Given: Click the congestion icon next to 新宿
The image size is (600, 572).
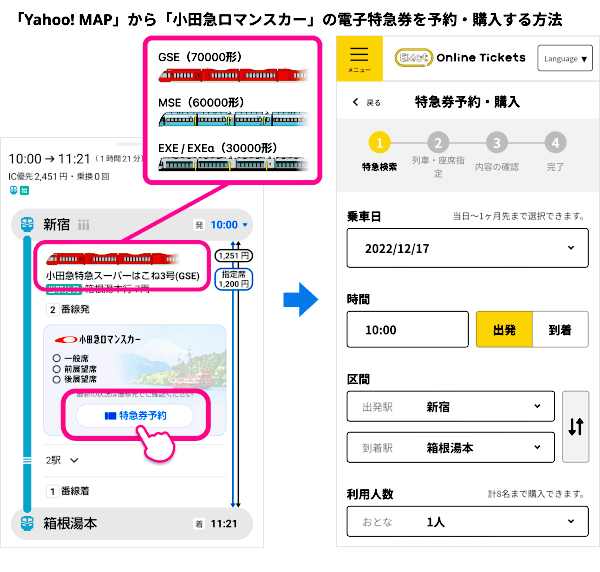Looking at the screenshot, I should pos(83,225).
